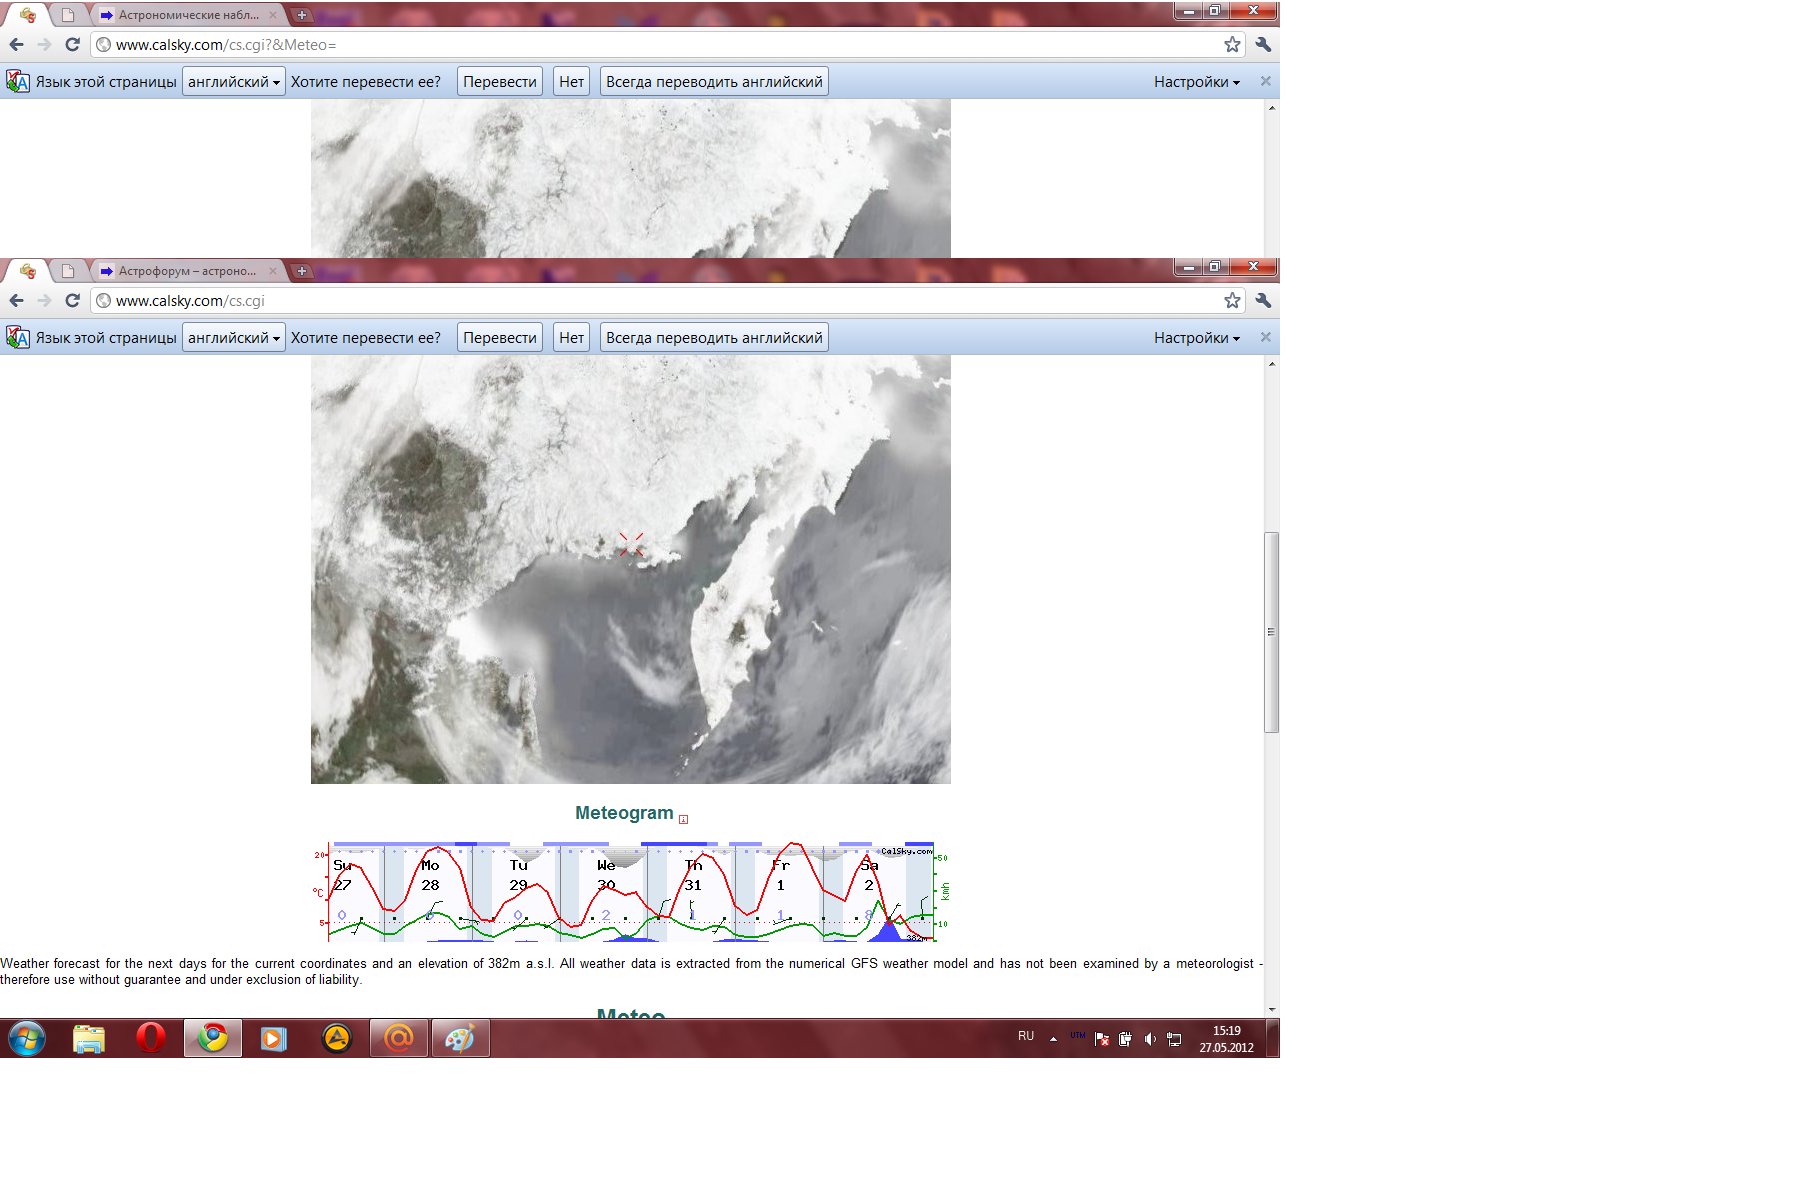
Task: Launch Opera from the taskbar
Action: click(x=151, y=1038)
